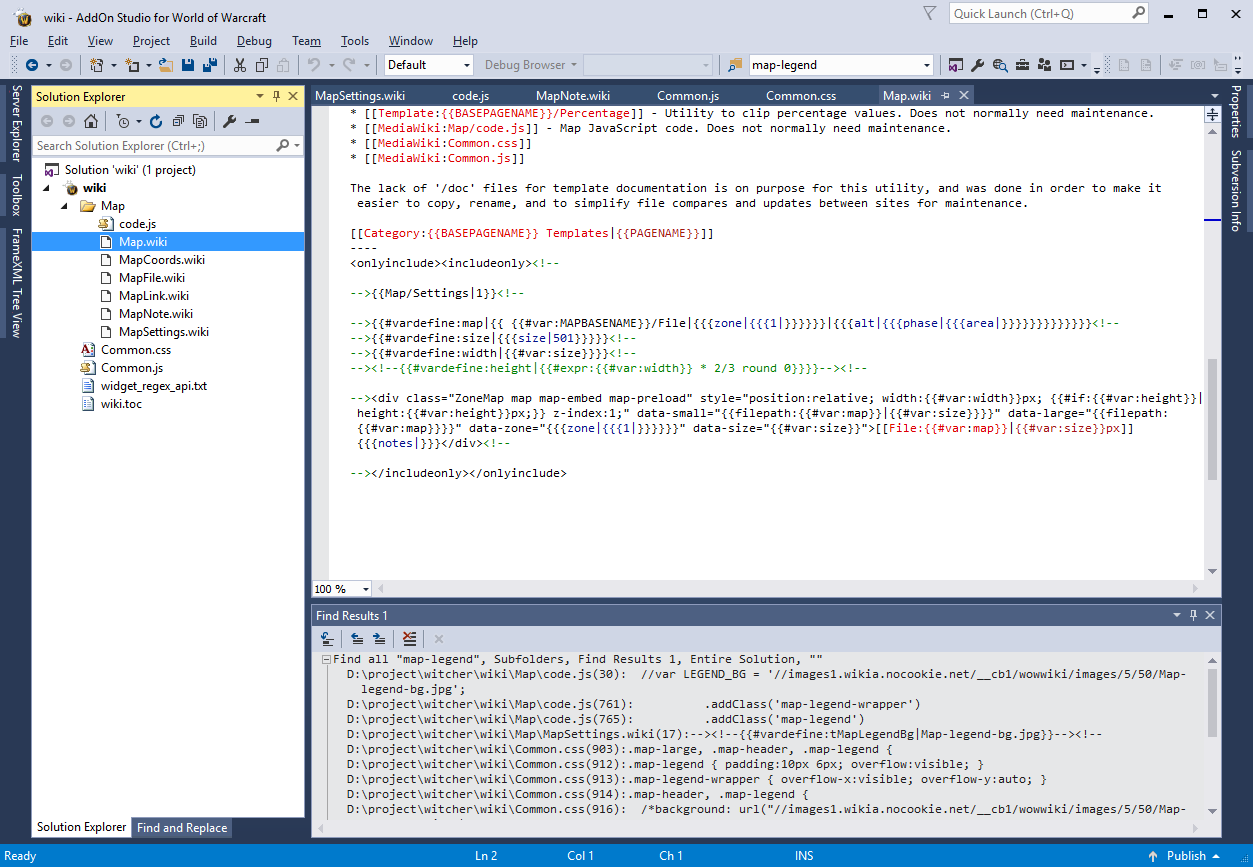Click the New Project toolbar icon
Image resolution: width=1253 pixels, height=867 pixels.
point(97,65)
